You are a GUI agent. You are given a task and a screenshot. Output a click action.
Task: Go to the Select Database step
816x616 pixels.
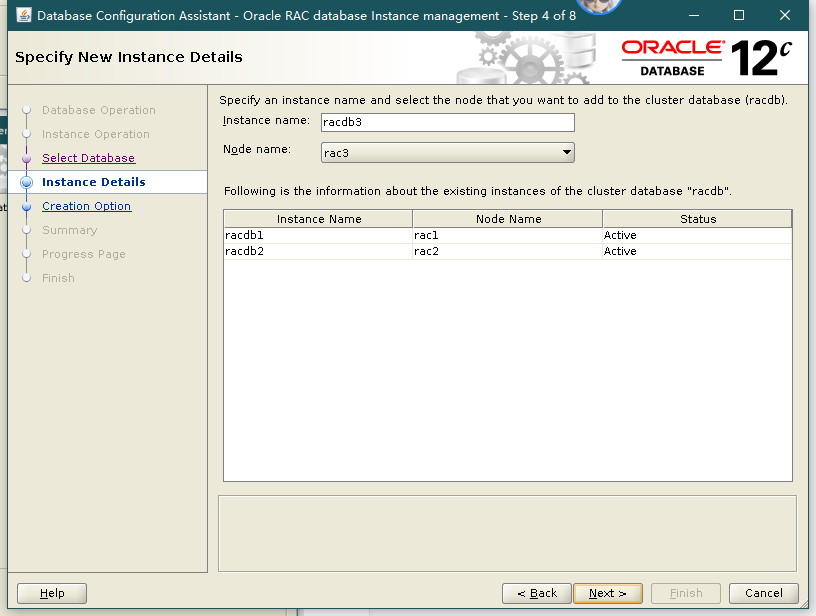click(x=88, y=158)
